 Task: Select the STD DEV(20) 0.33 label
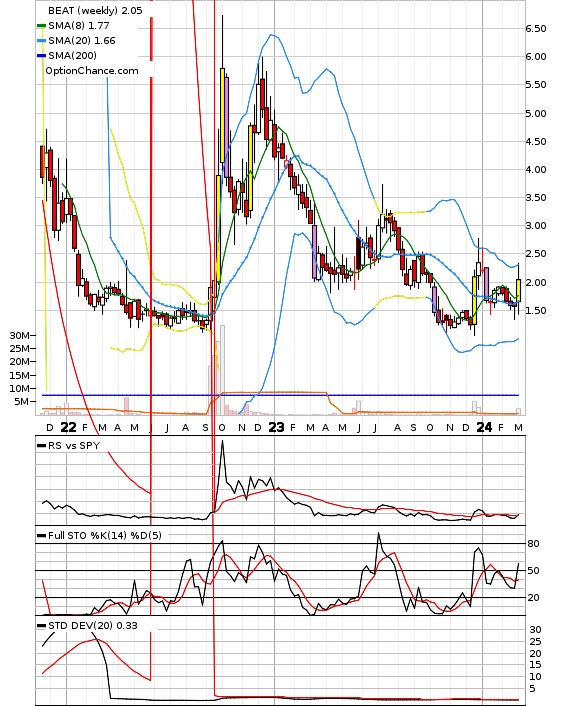(92, 625)
